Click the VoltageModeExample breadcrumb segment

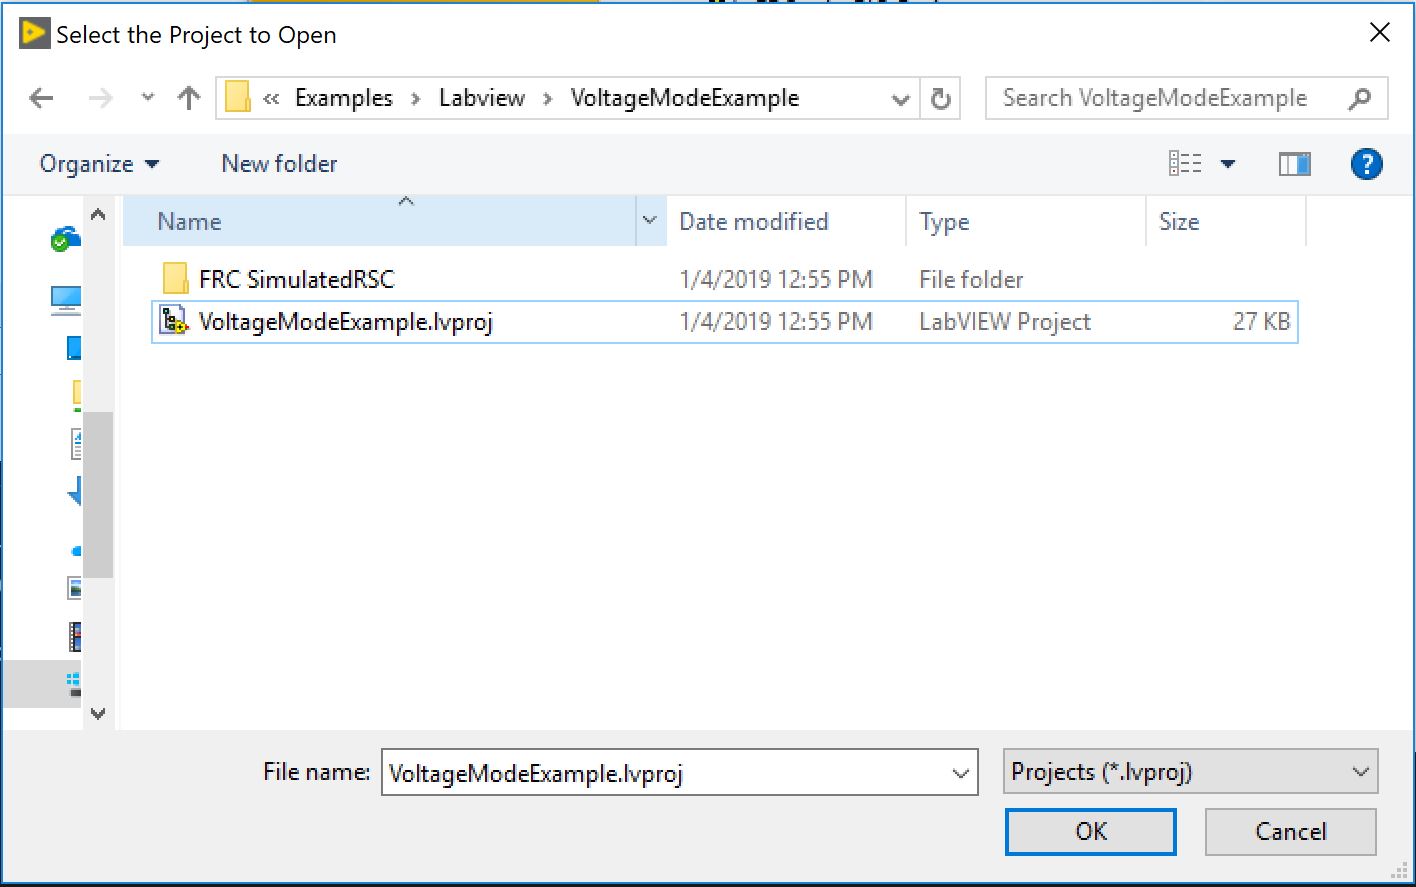685,98
